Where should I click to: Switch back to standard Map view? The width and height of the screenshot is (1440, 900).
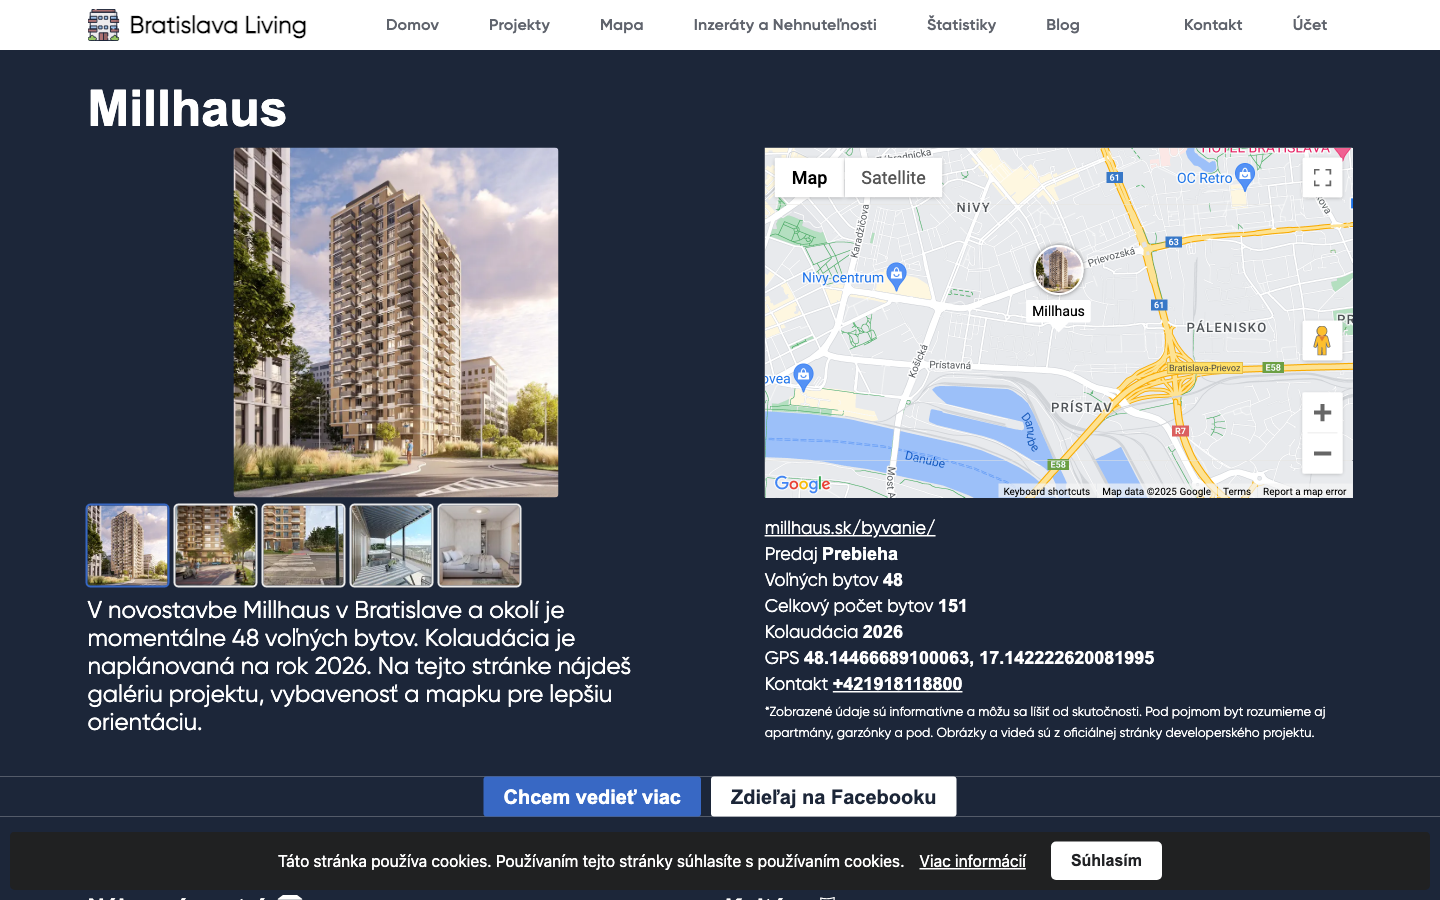click(810, 177)
